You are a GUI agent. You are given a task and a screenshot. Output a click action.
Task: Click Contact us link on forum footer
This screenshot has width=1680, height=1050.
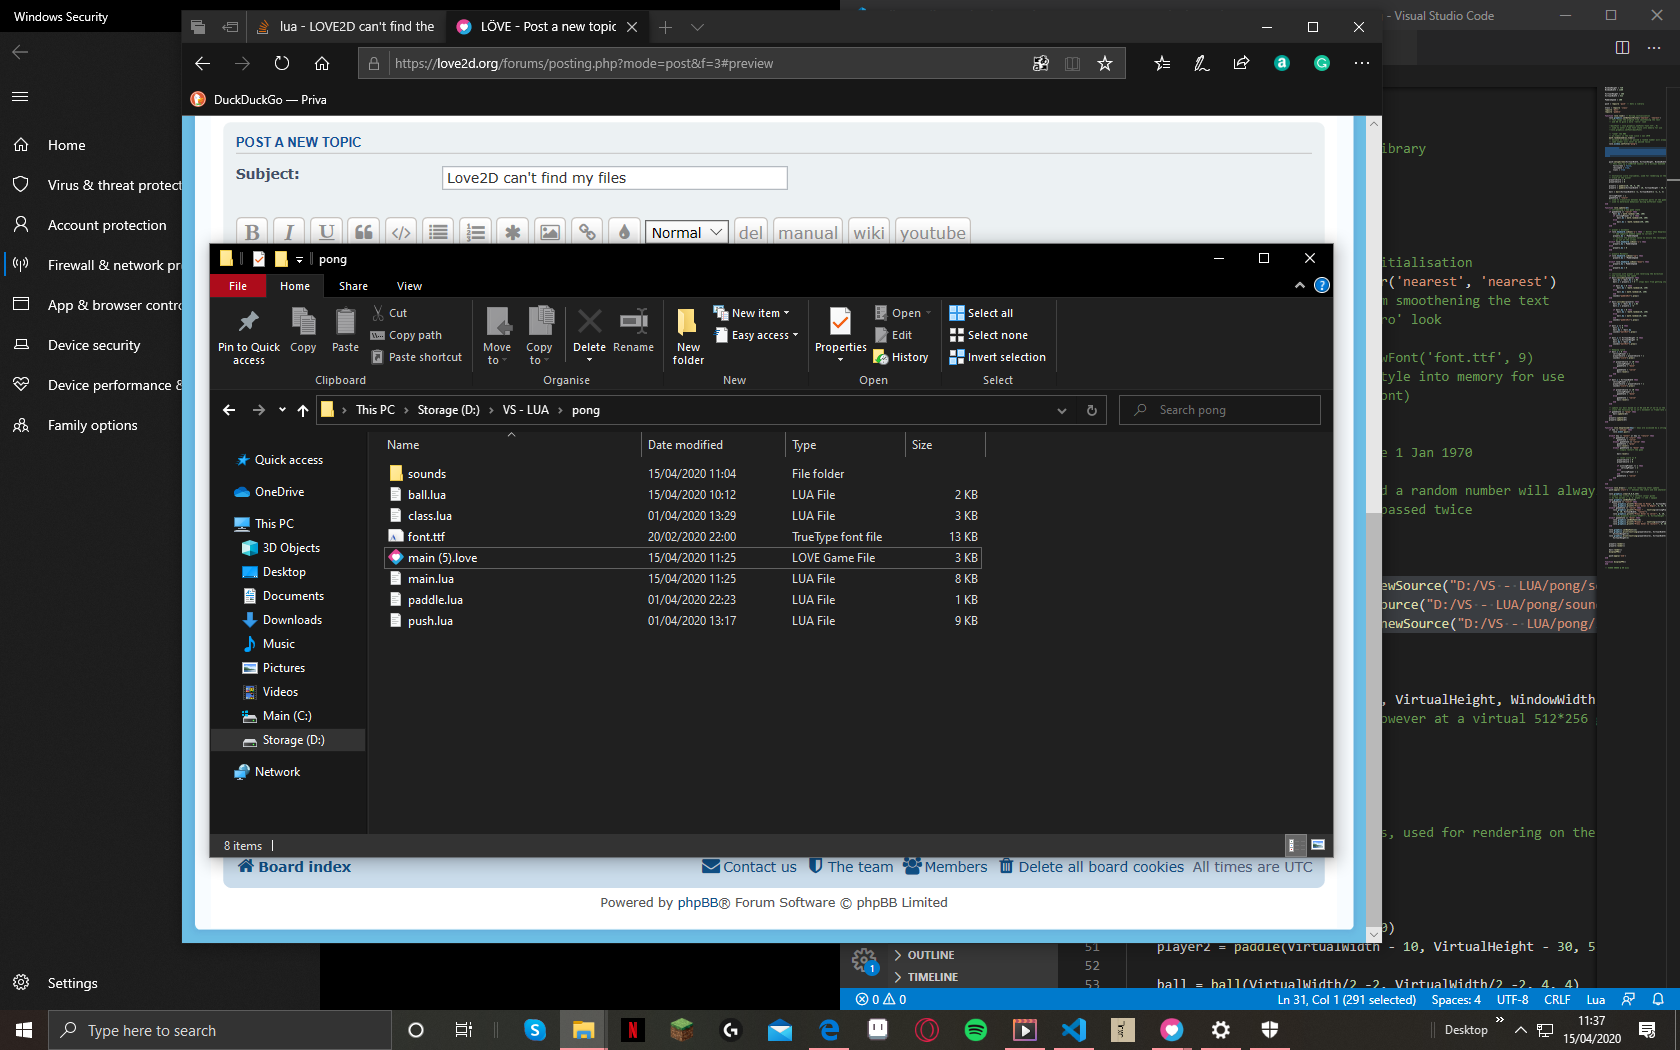point(750,867)
